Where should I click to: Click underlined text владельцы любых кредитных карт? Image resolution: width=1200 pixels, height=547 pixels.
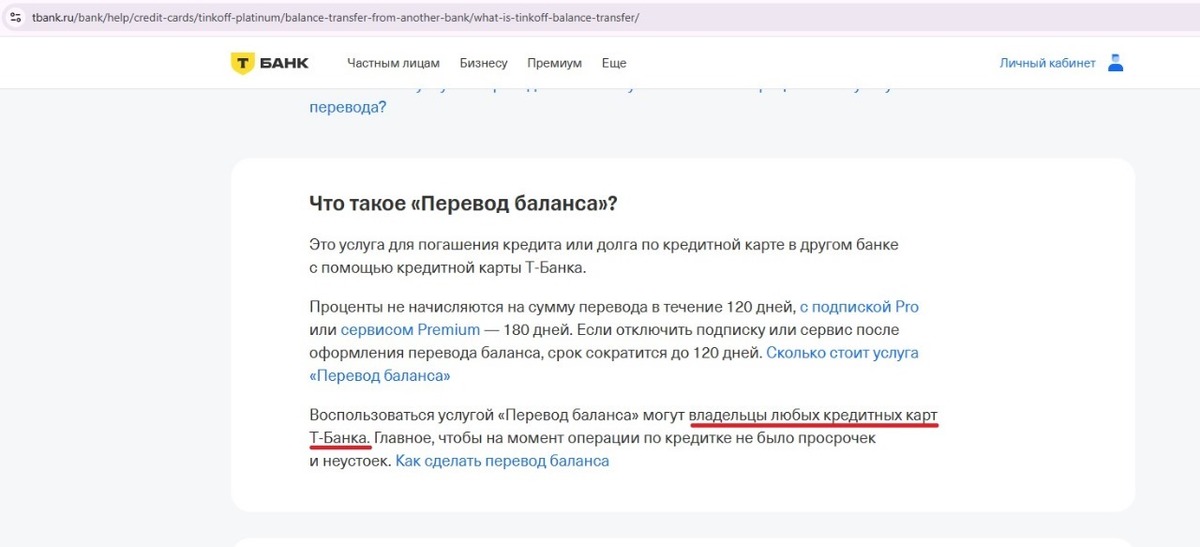(814, 415)
